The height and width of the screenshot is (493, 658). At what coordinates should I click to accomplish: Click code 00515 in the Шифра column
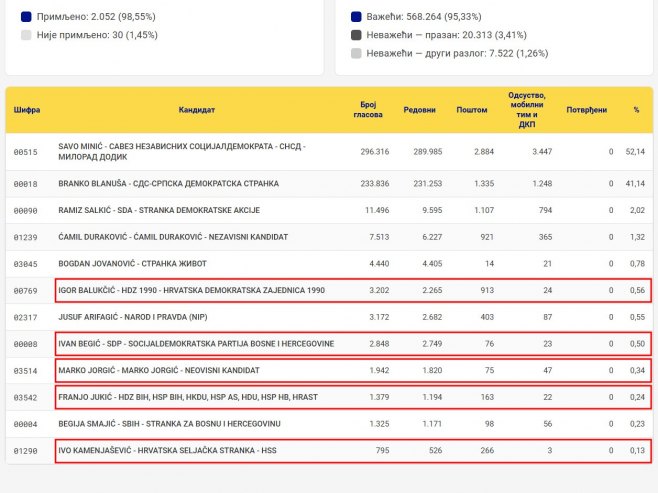(x=26, y=152)
